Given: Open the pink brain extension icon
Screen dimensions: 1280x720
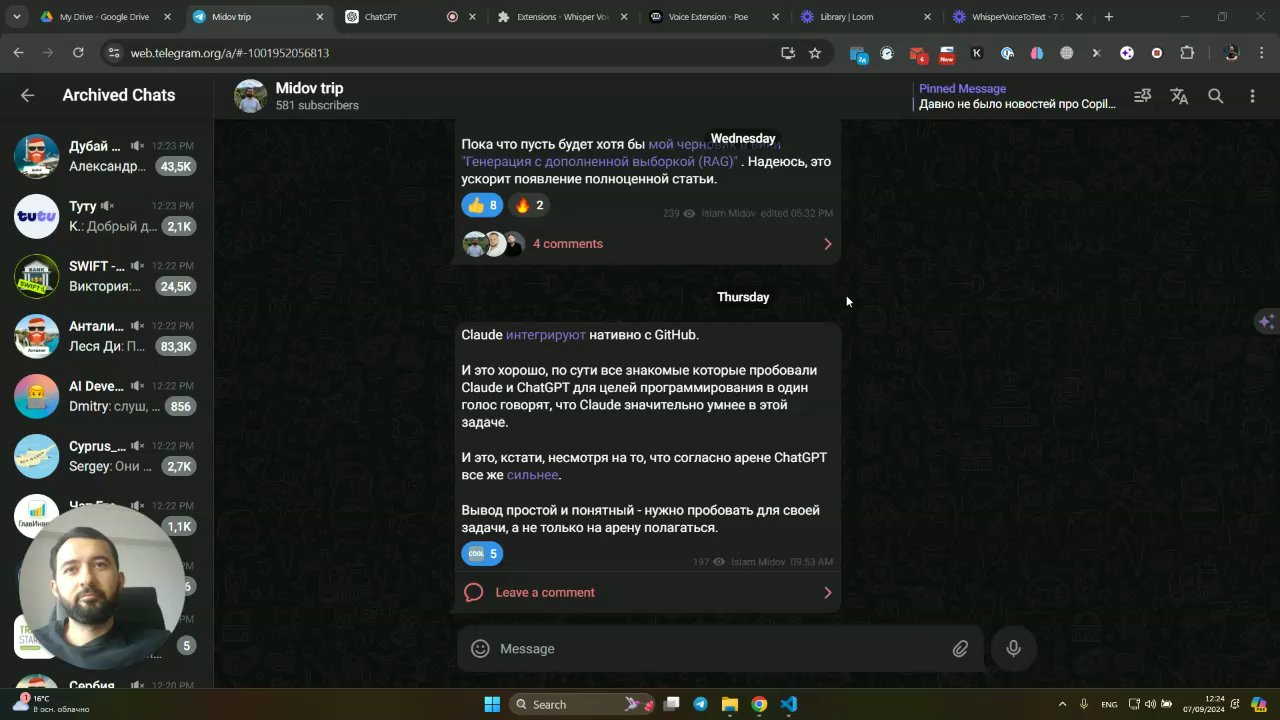Looking at the screenshot, I should (1037, 54).
